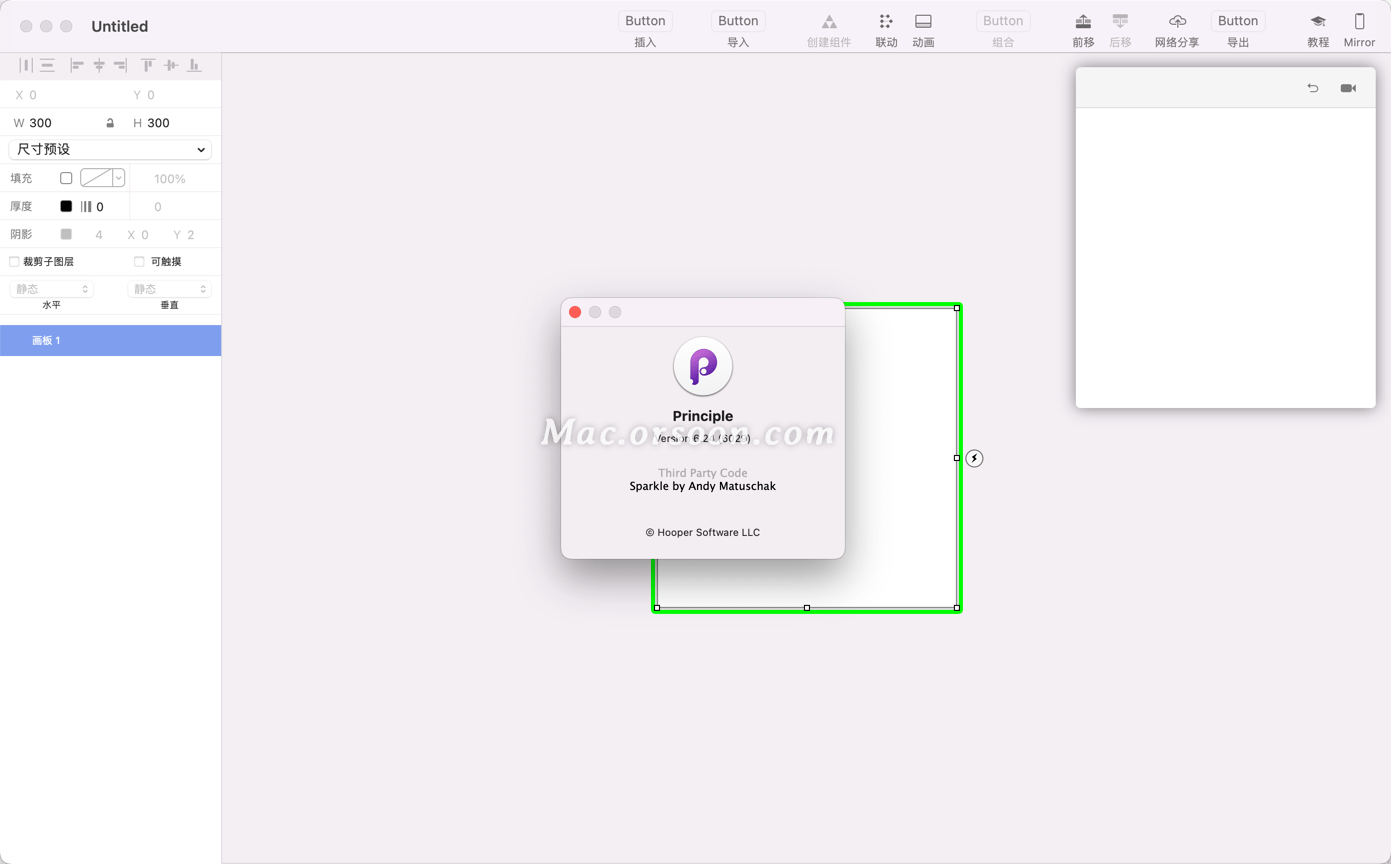Click "© Hooper Software LLC" text

703,532
